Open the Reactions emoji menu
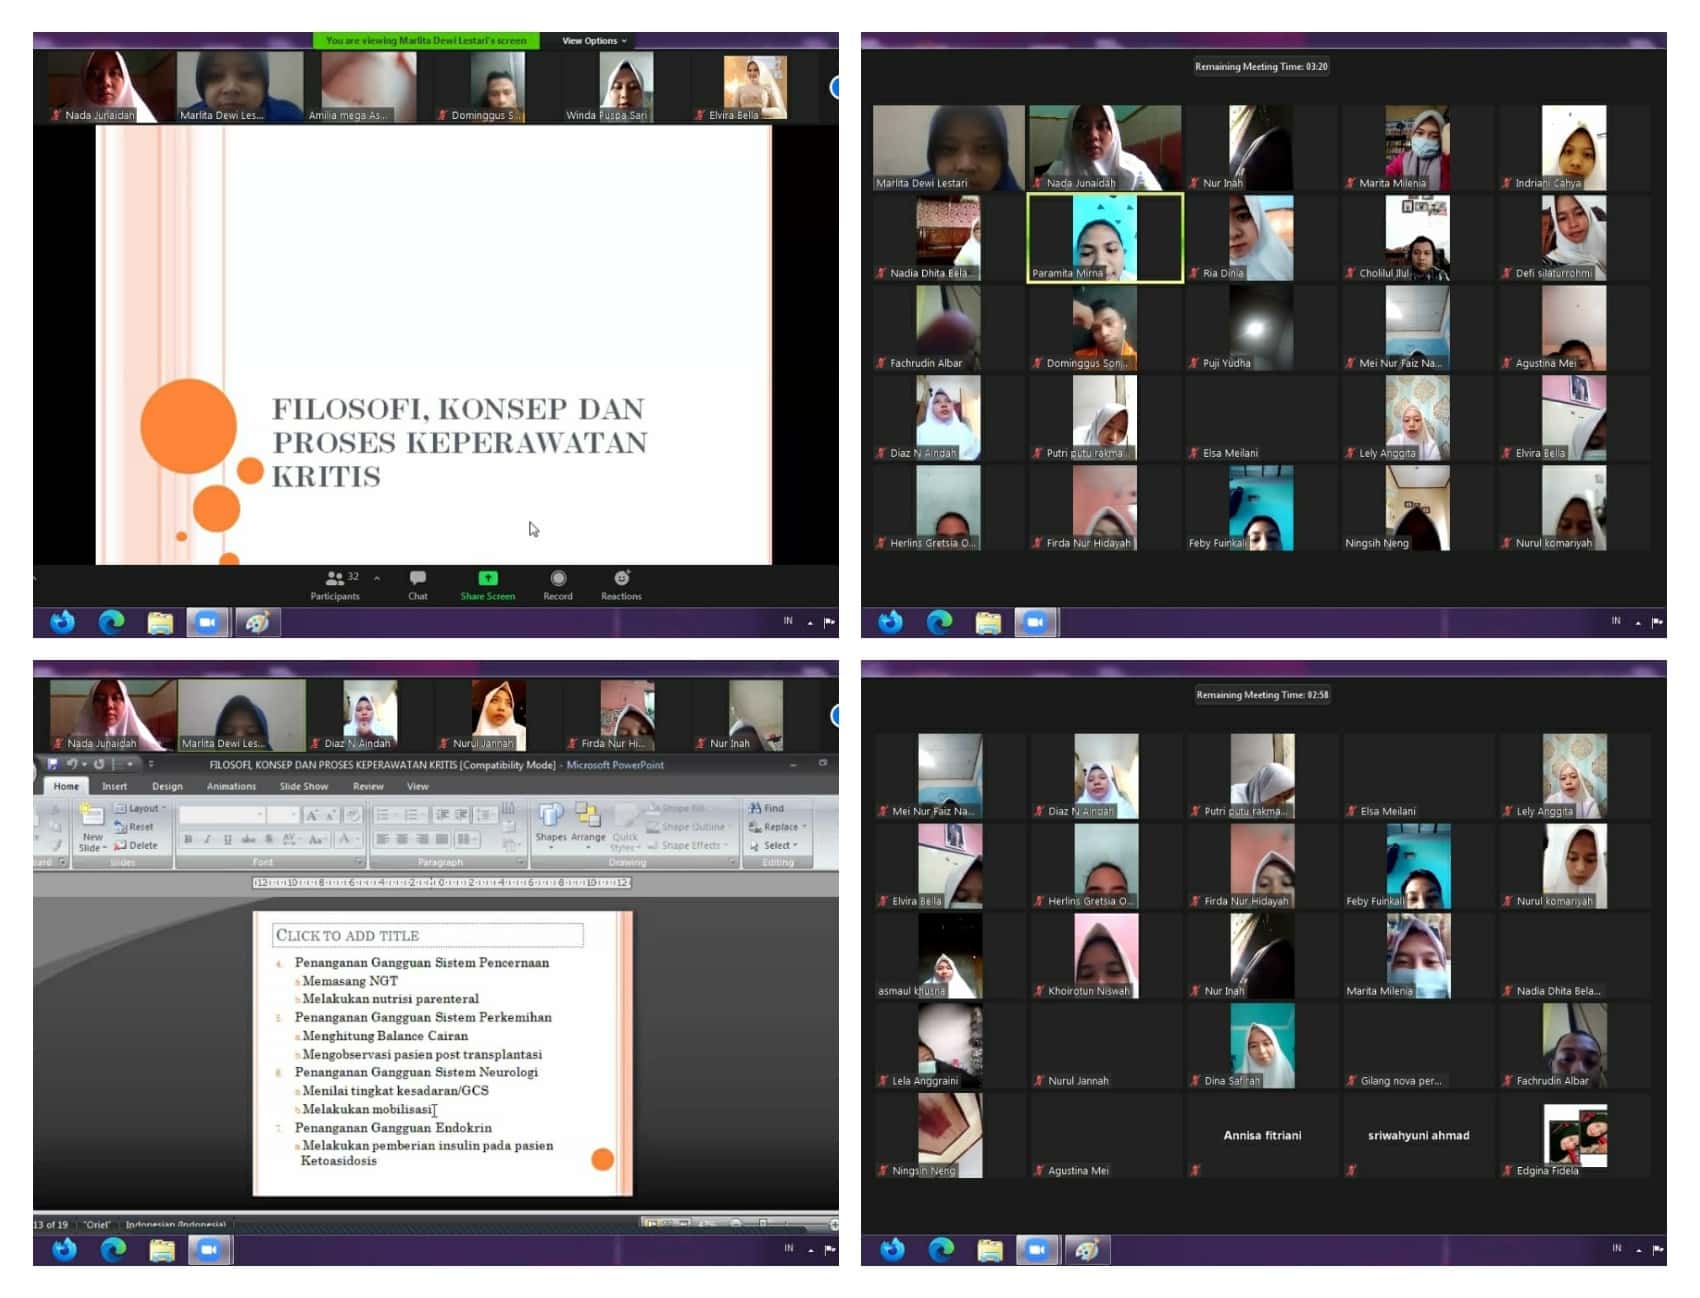The height and width of the screenshot is (1298, 1700). click(x=621, y=579)
